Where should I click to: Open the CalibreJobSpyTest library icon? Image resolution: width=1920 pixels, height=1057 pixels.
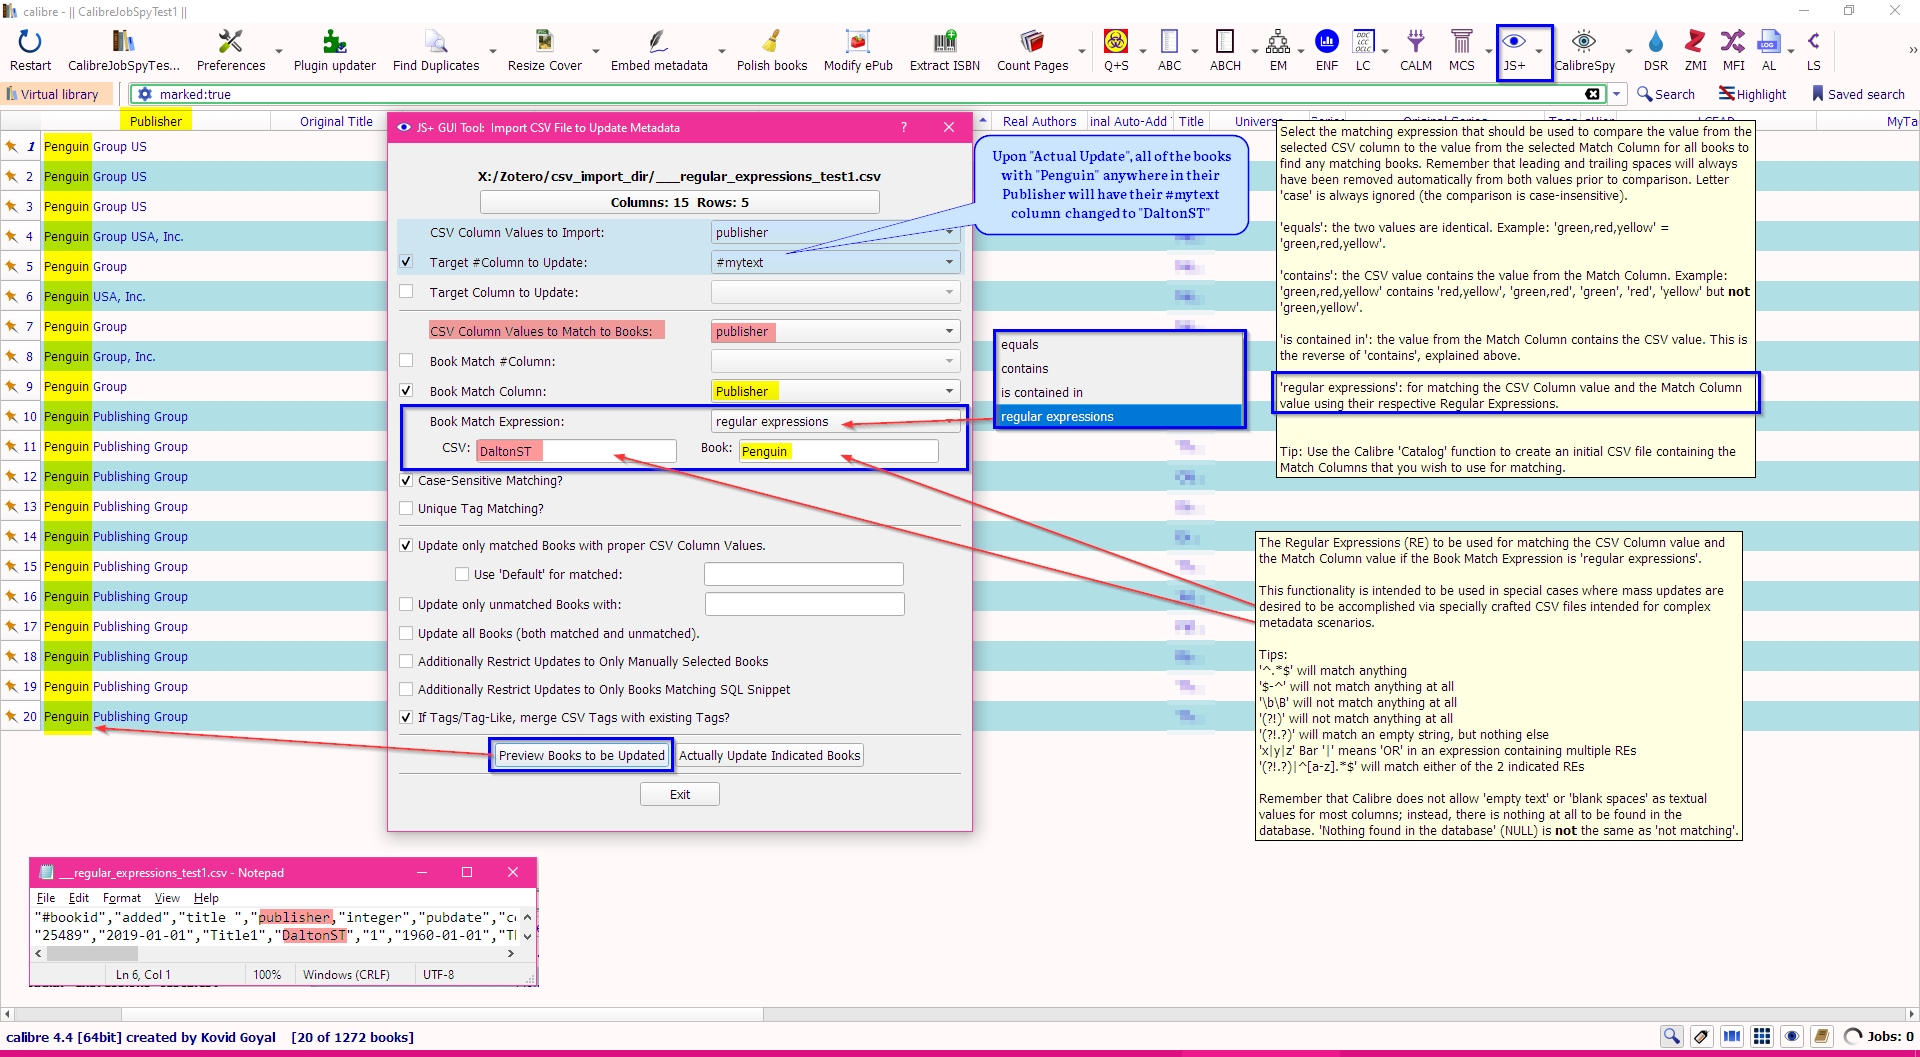point(124,51)
